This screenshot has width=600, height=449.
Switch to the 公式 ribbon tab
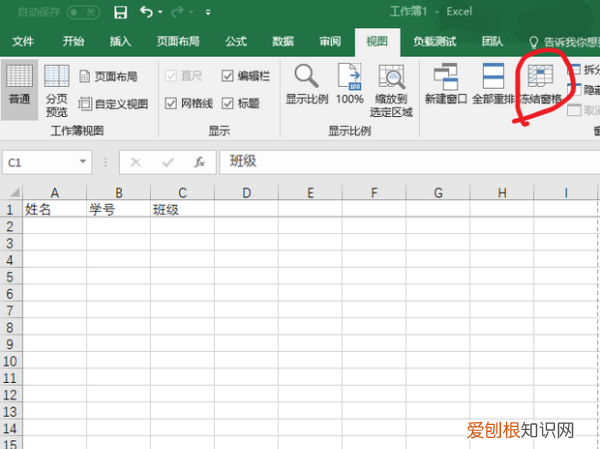236,41
